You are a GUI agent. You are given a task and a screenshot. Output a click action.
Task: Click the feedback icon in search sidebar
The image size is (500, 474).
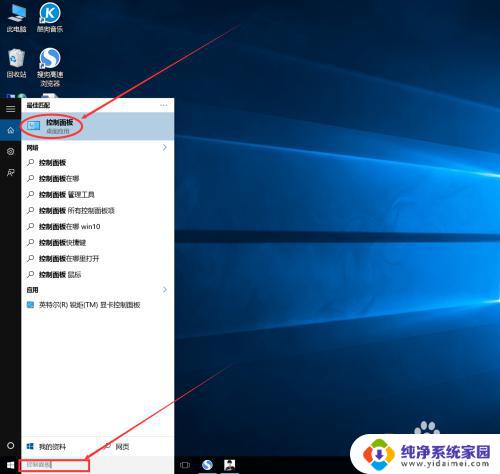(11, 173)
